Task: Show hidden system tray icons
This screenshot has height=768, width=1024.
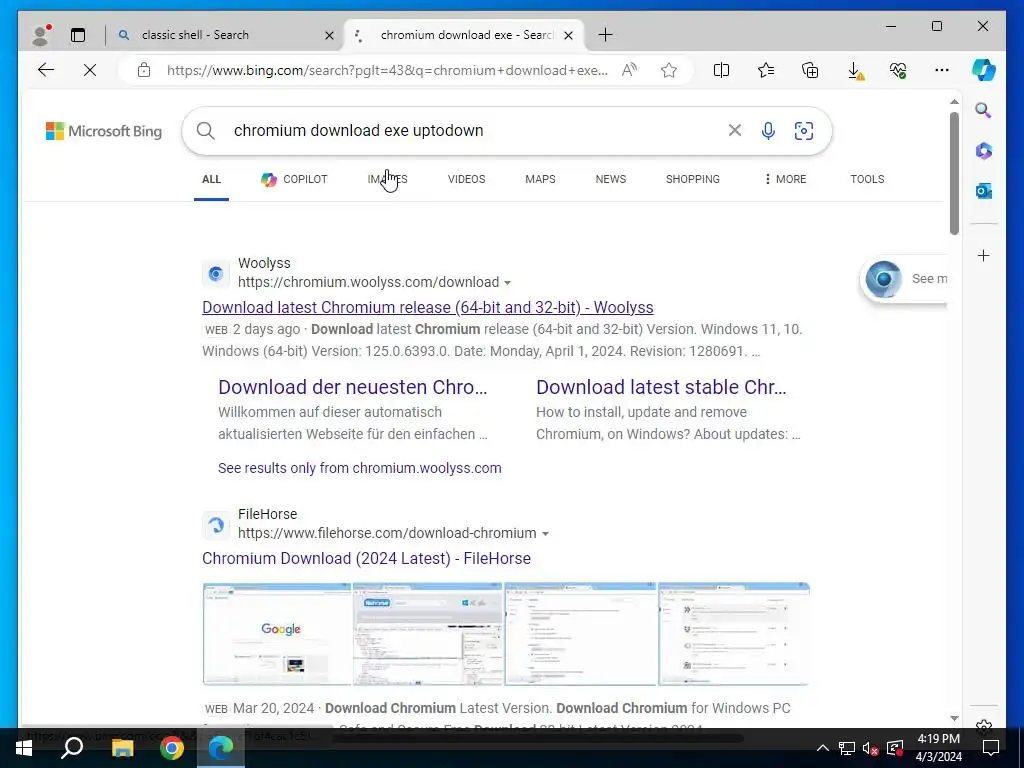Action: point(823,748)
